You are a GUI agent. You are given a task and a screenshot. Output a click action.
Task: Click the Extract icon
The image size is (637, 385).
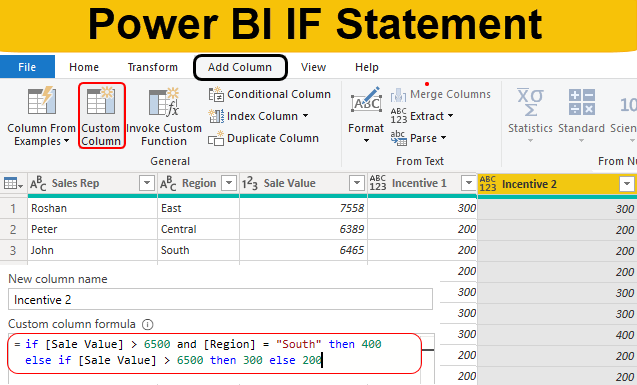click(x=399, y=116)
